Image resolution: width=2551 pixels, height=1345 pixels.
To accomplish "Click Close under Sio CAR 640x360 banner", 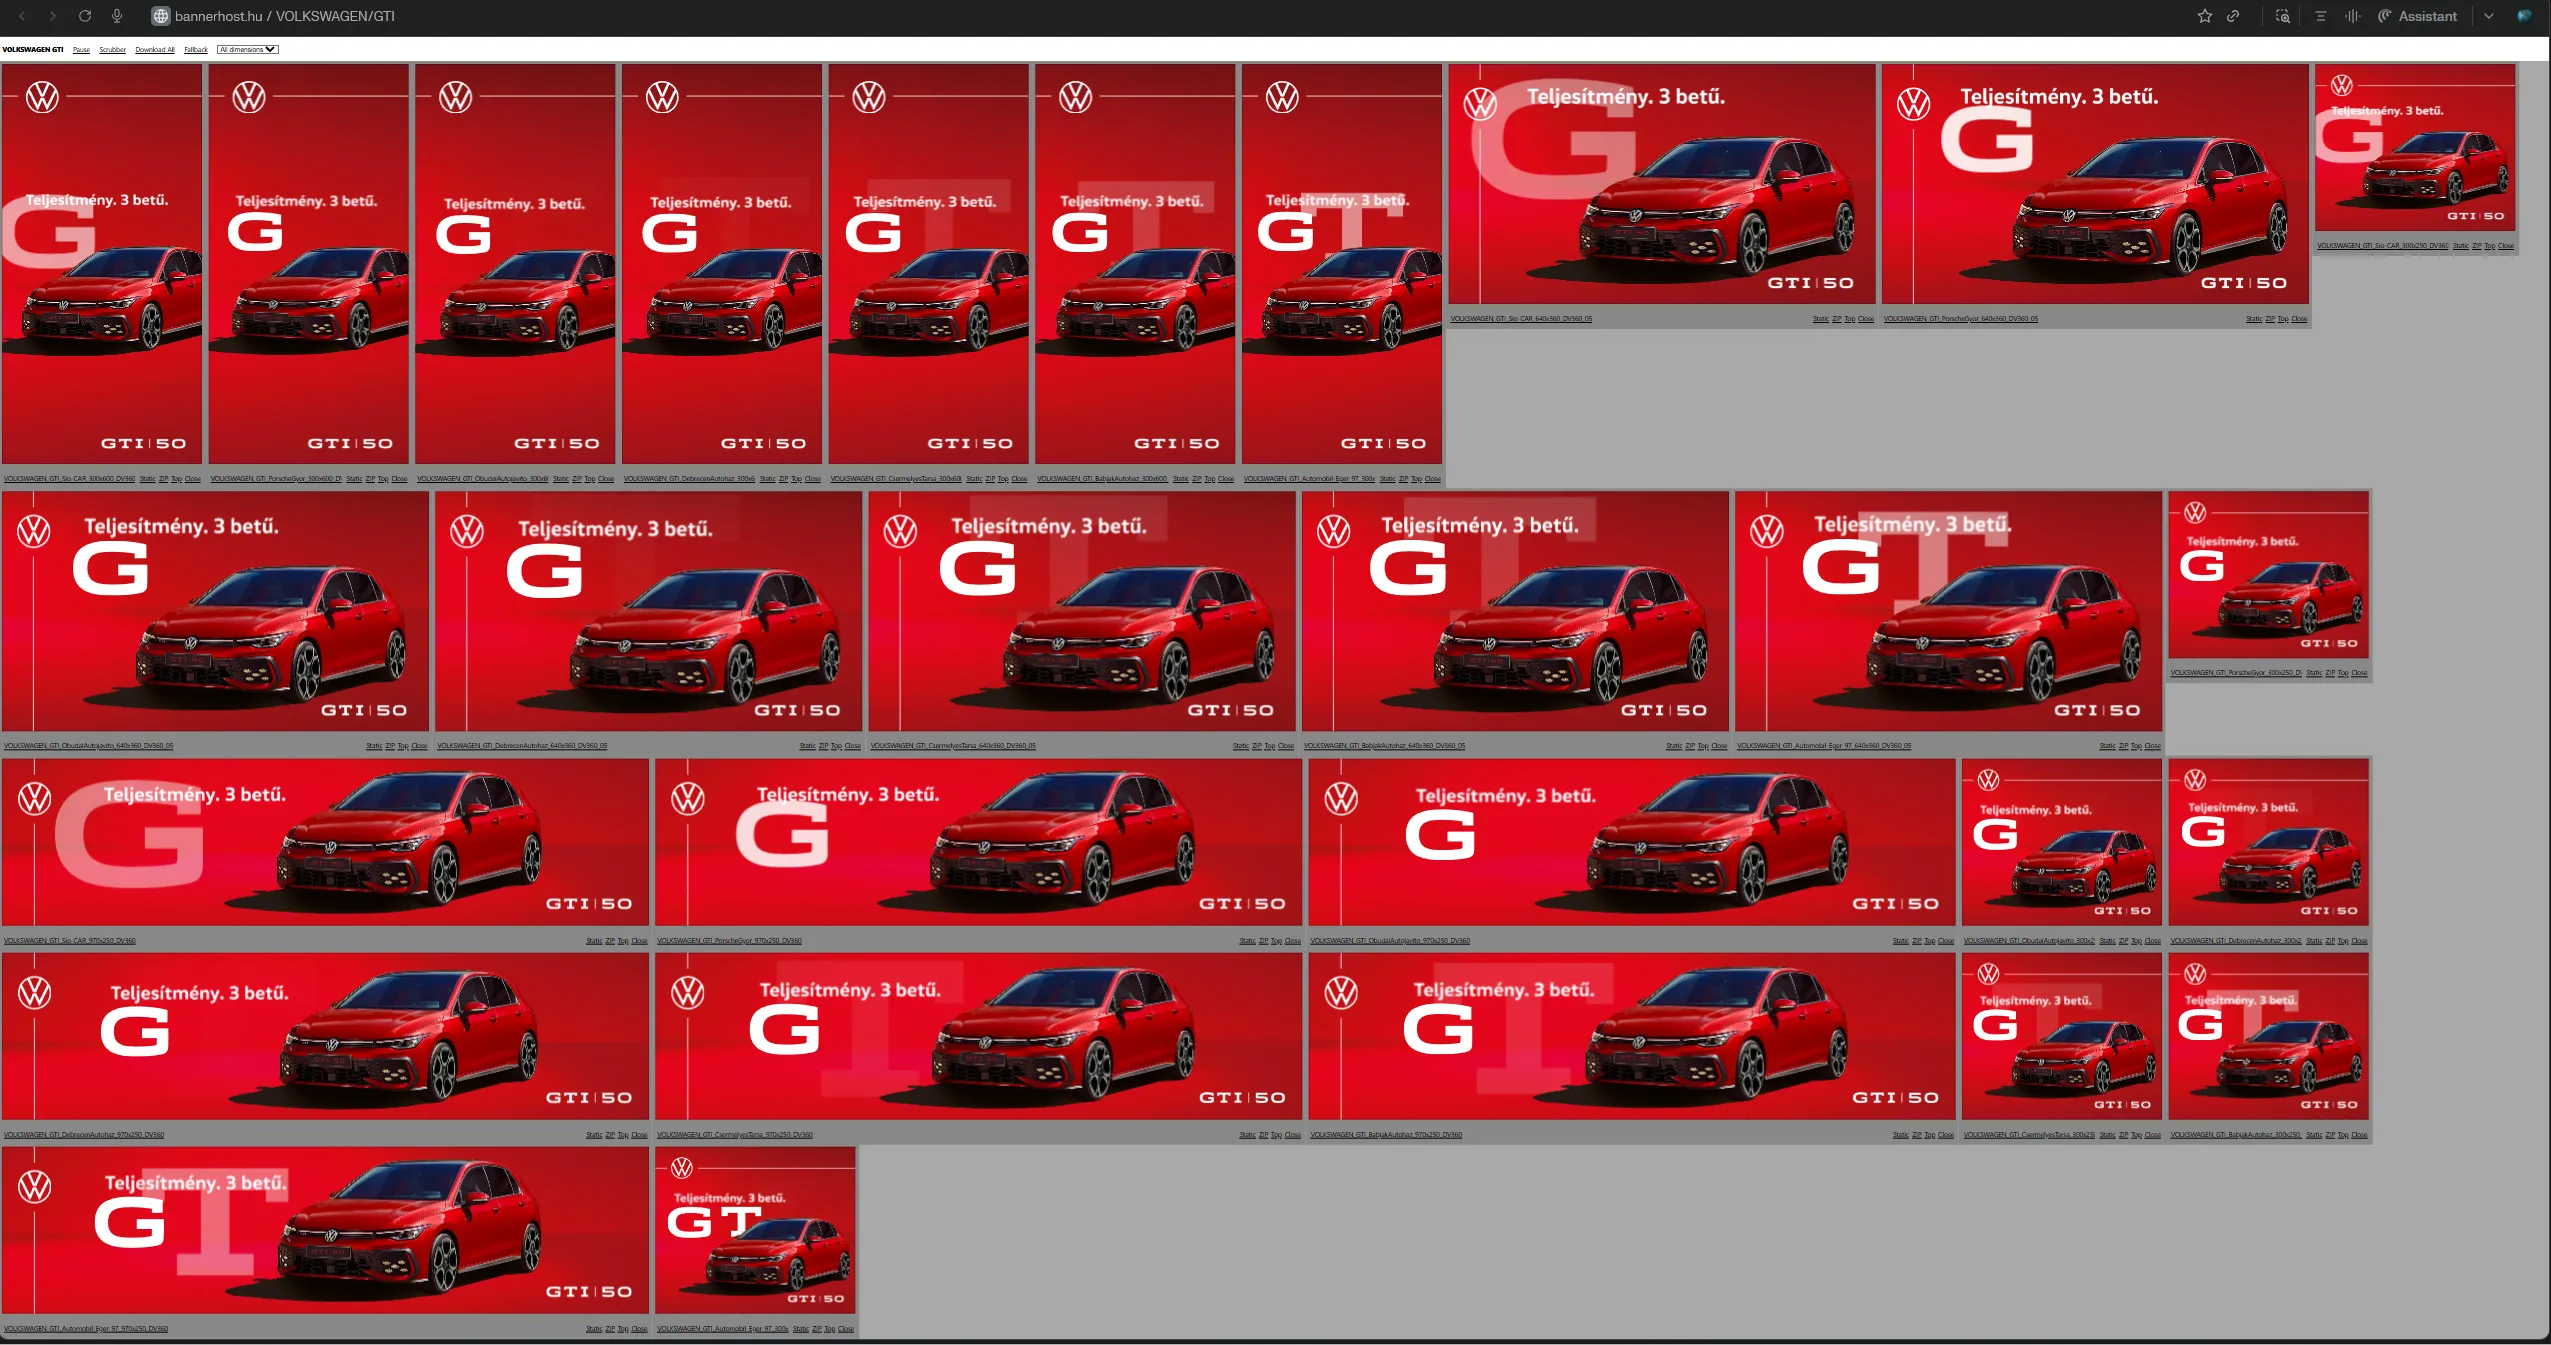I will (x=1866, y=319).
